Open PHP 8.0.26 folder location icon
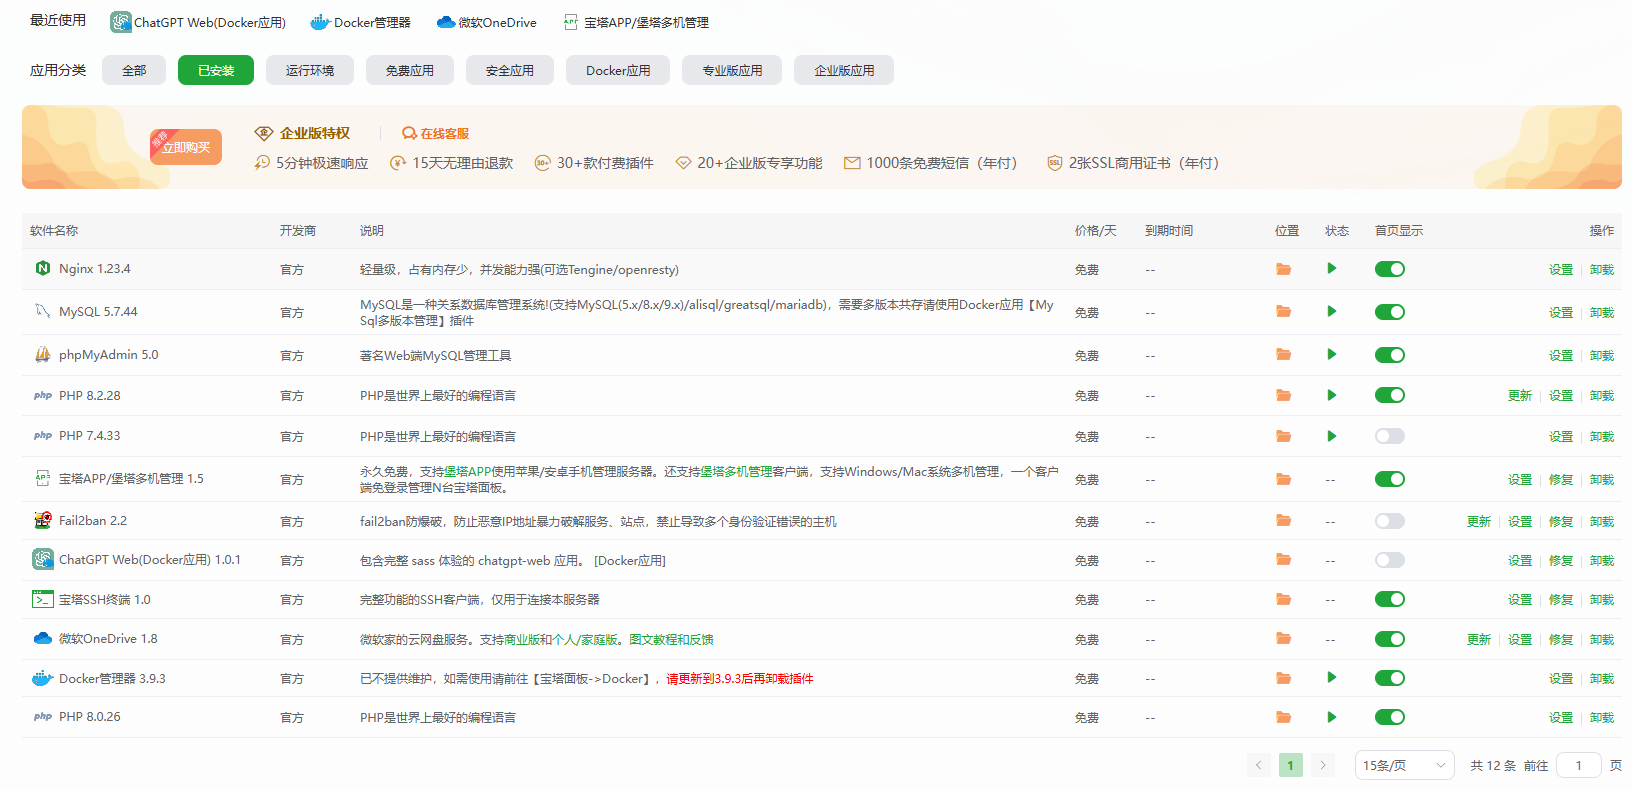The height and width of the screenshot is (790, 1632). [x=1283, y=717]
